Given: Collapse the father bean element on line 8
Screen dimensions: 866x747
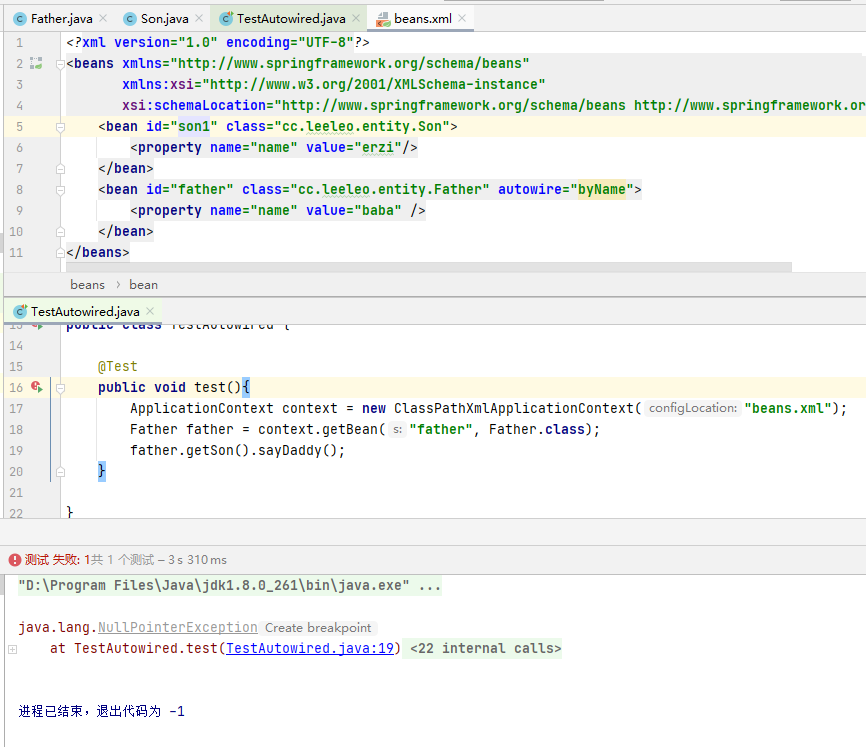Looking at the screenshot, I should pyautogui.click(x=61, y=189).
